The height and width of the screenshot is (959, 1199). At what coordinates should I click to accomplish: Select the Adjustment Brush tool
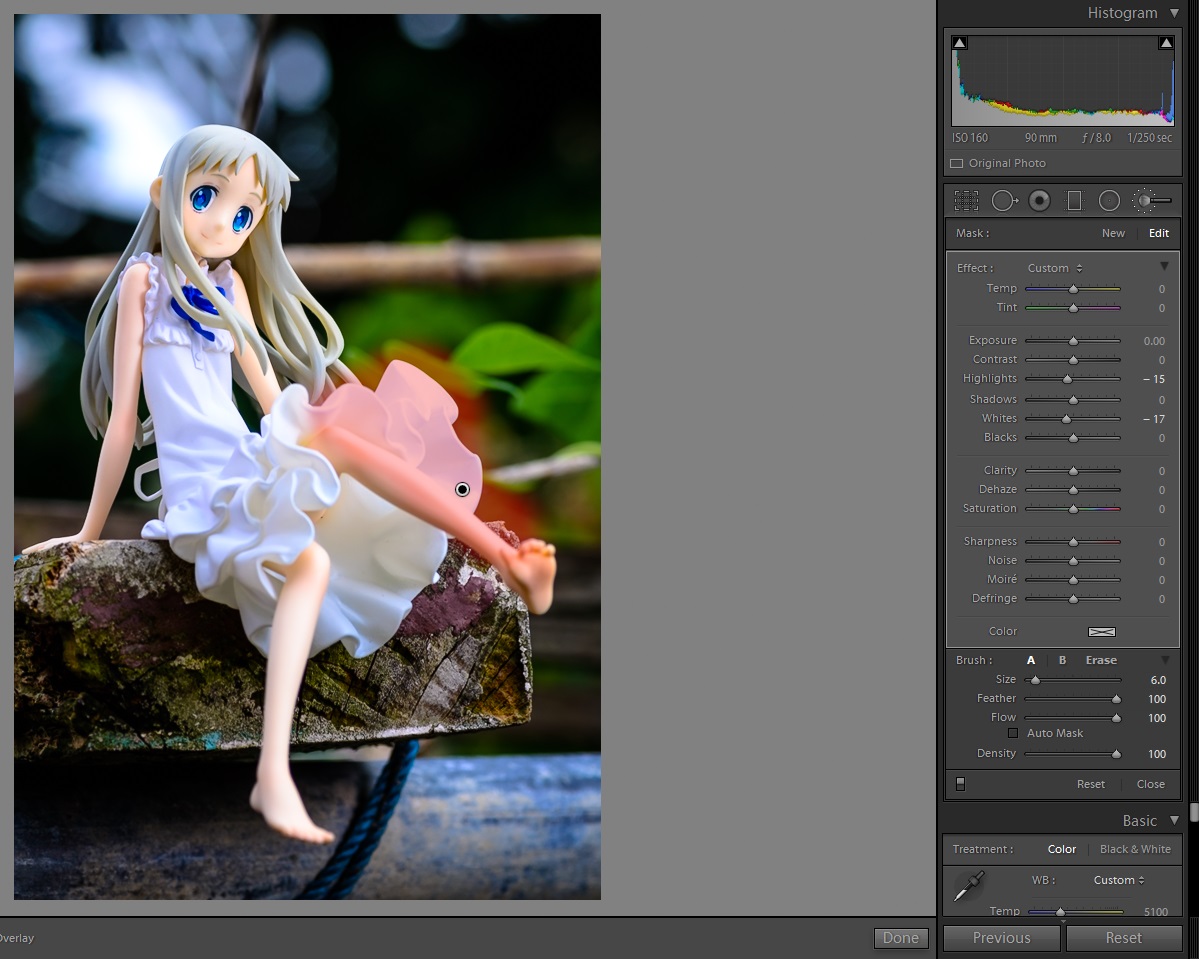tap(1152, 200)
